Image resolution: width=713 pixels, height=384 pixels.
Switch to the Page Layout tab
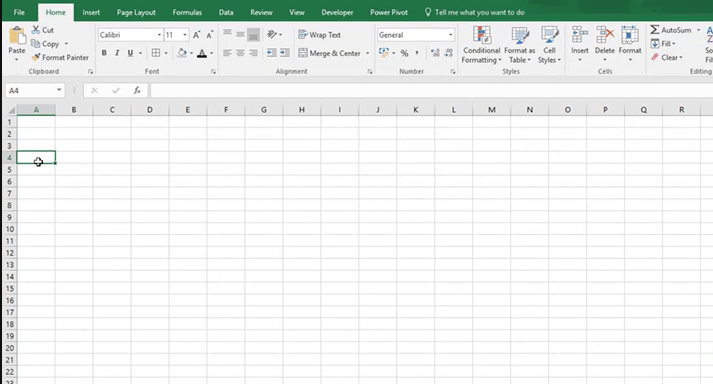tap(136, 12)
